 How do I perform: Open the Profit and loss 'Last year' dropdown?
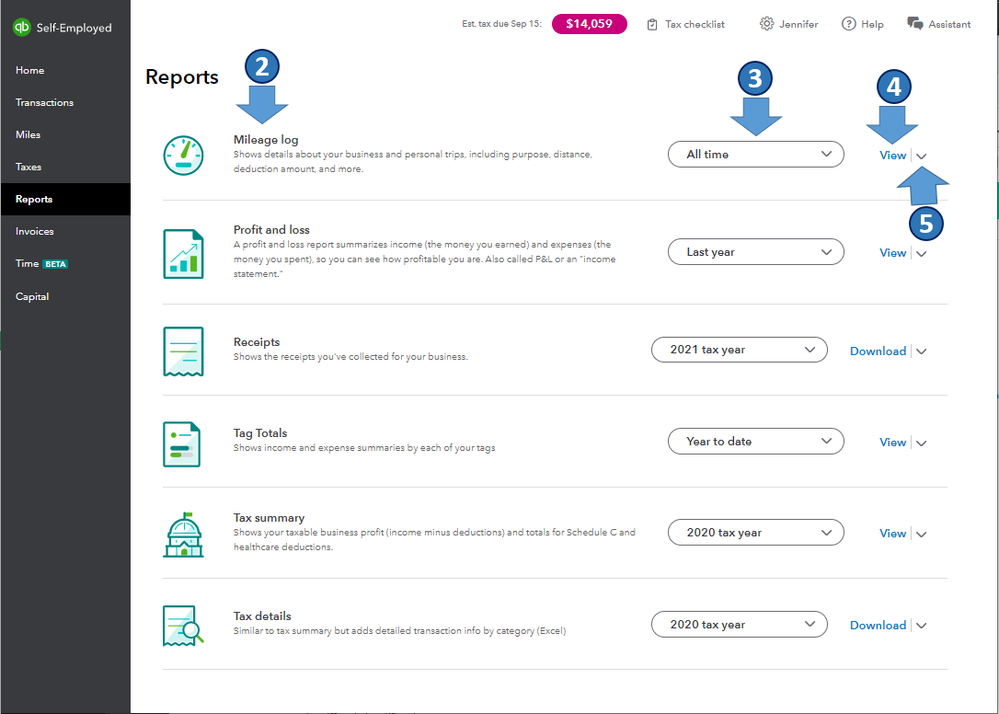(756, 252)
